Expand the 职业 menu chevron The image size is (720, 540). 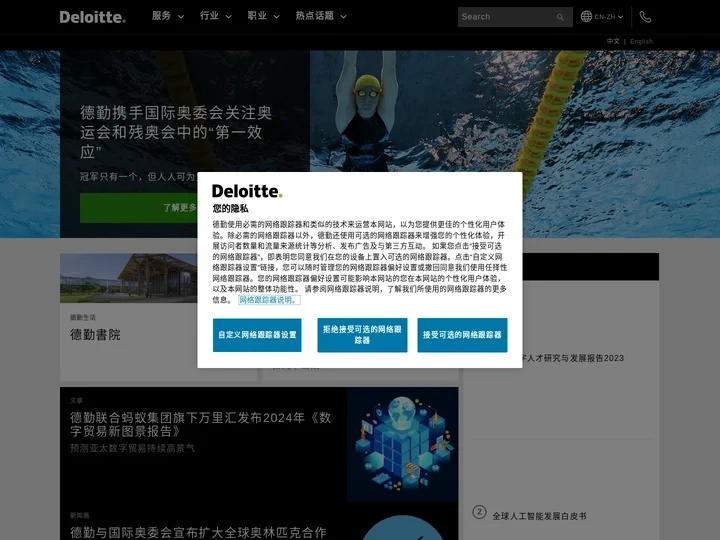pyautogui.click(x=276, y=17)
